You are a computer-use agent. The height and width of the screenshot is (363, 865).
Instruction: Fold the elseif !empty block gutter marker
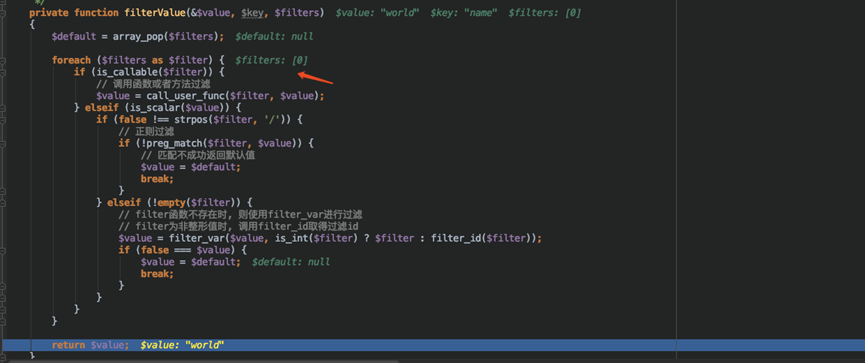click(3, 202)
